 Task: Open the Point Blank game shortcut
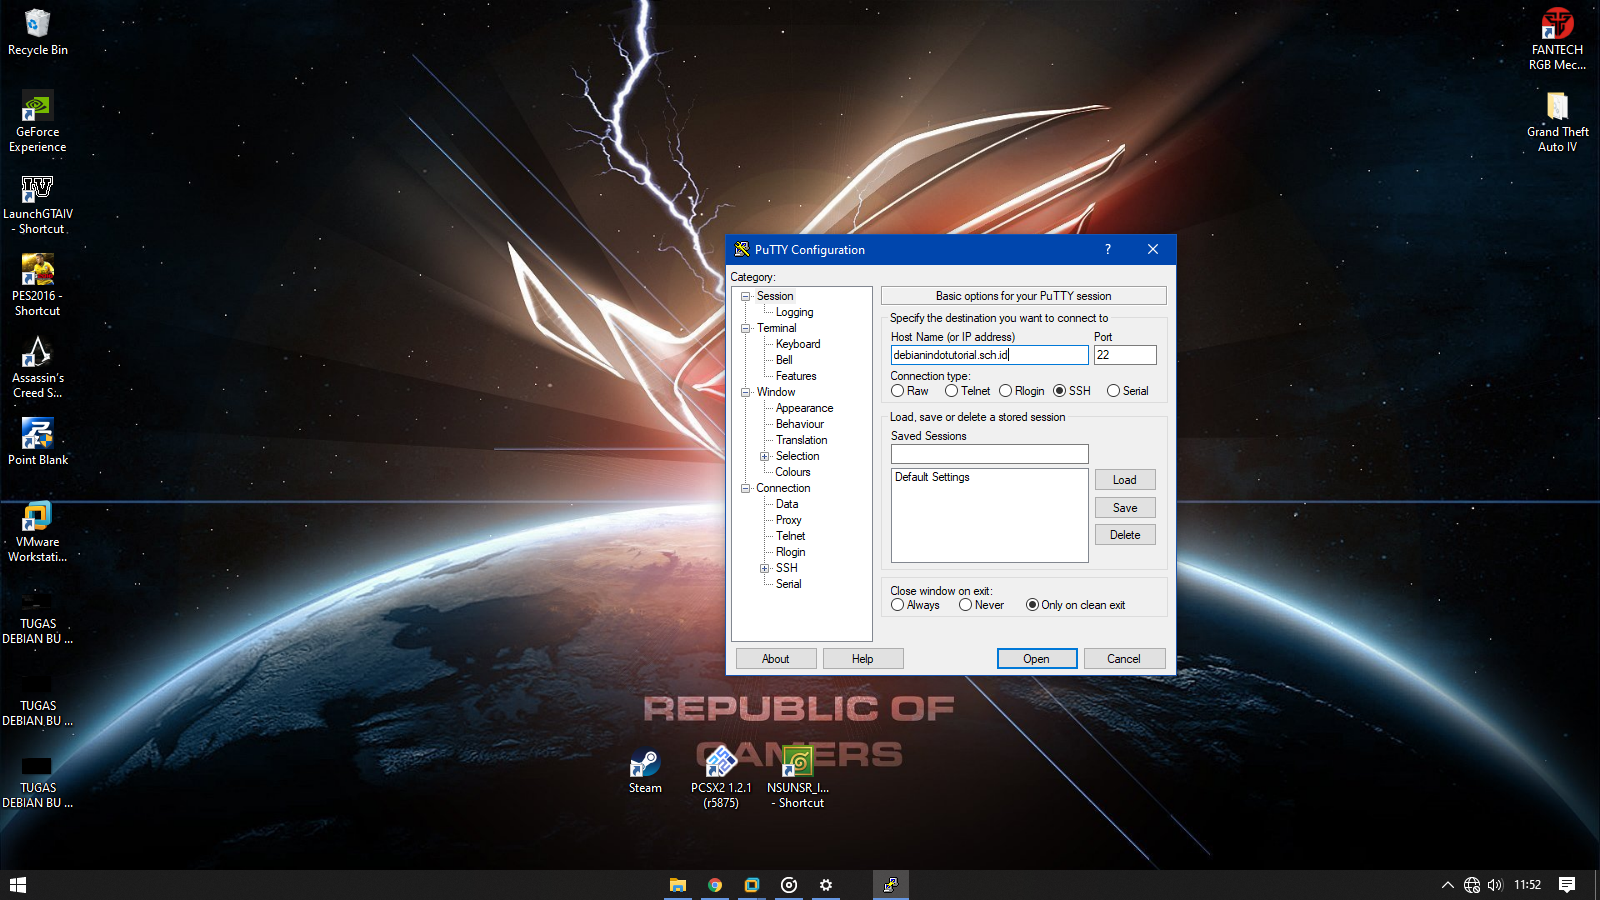37,435
